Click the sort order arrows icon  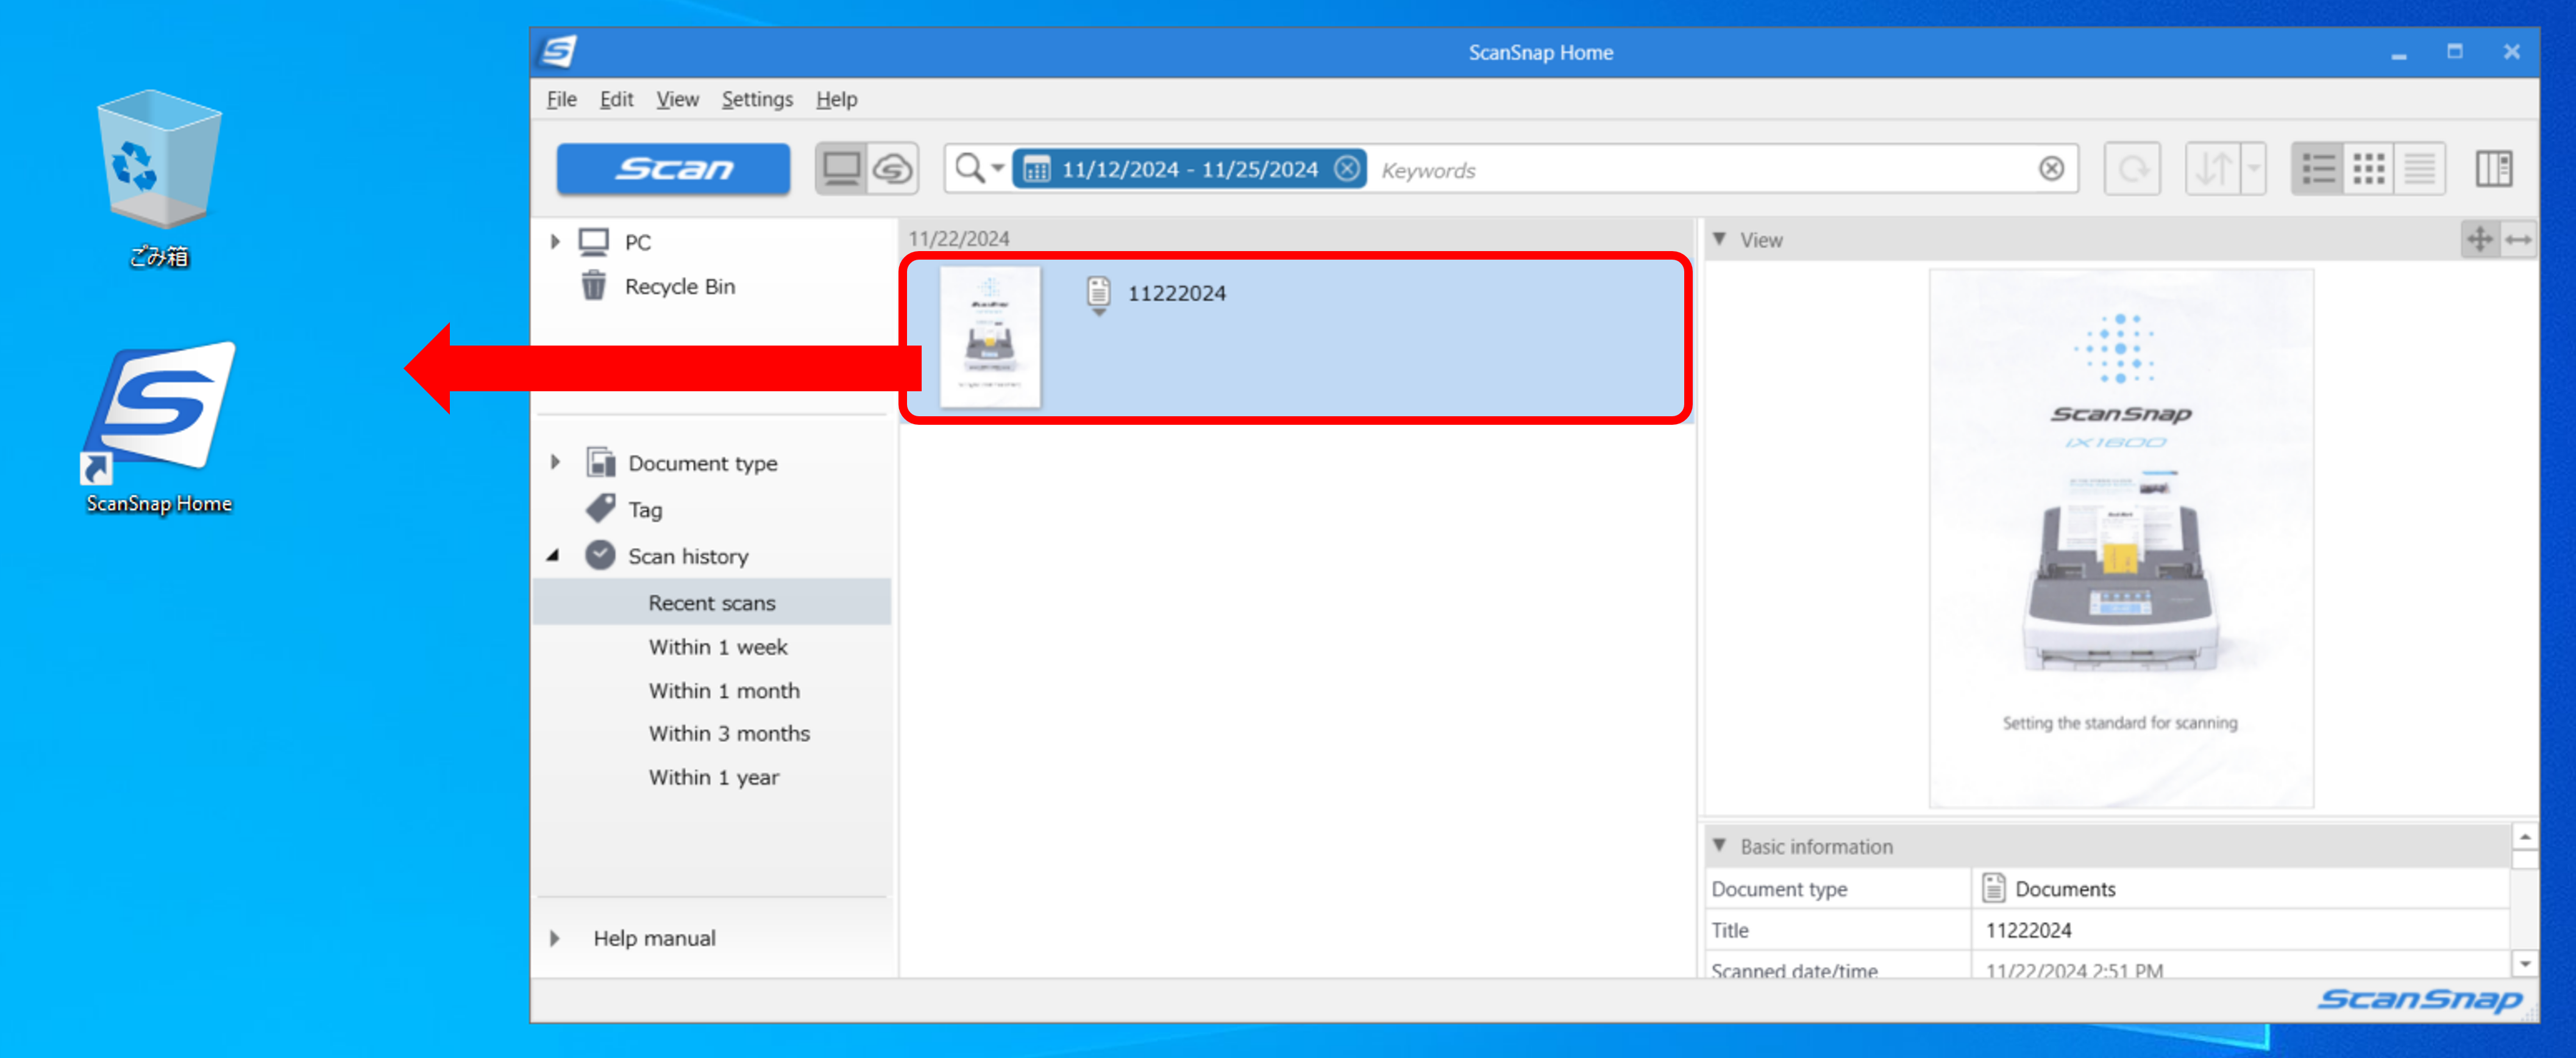2214,169
